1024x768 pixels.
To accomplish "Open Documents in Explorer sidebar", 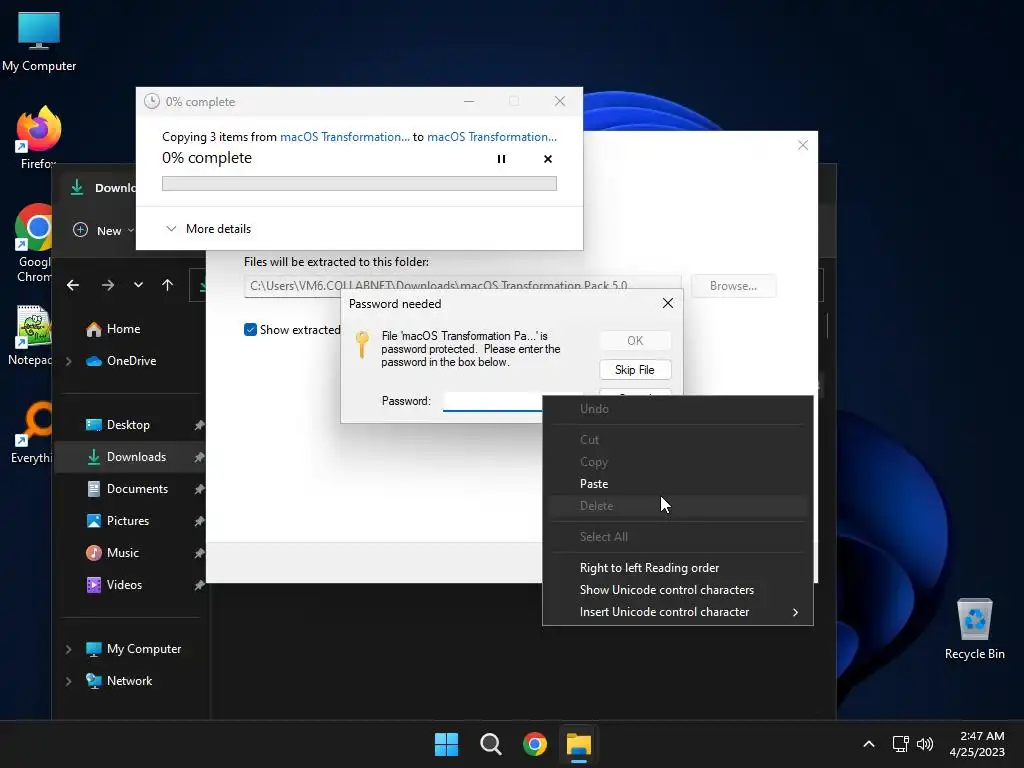I will [127, 488].
